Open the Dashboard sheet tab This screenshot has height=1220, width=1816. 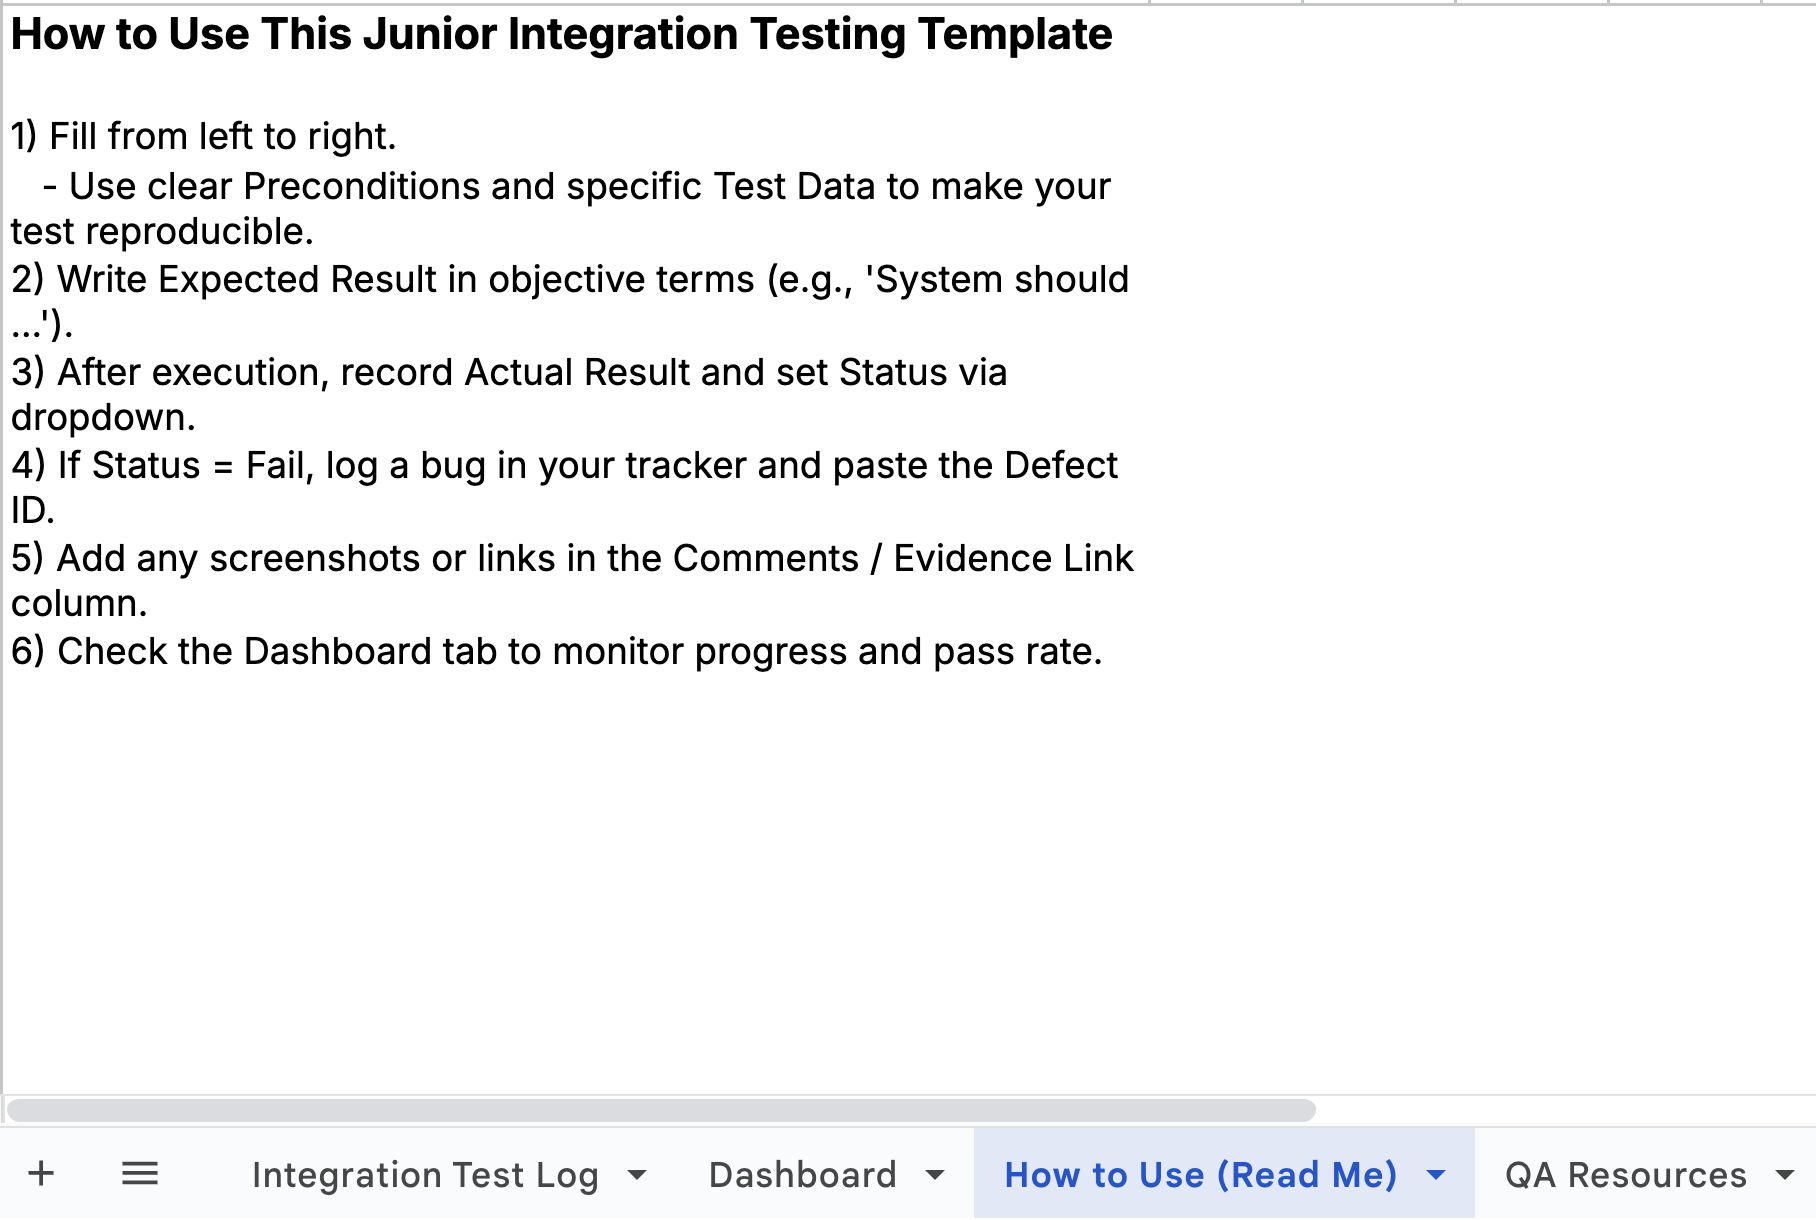802,1175
